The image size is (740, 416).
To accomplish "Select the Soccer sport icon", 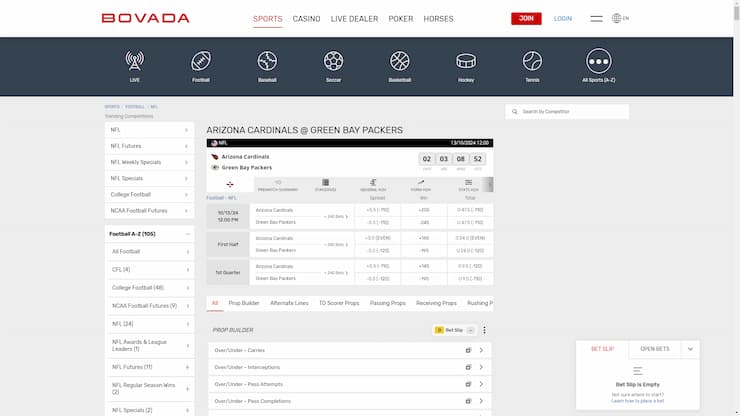I will (333, 65).
